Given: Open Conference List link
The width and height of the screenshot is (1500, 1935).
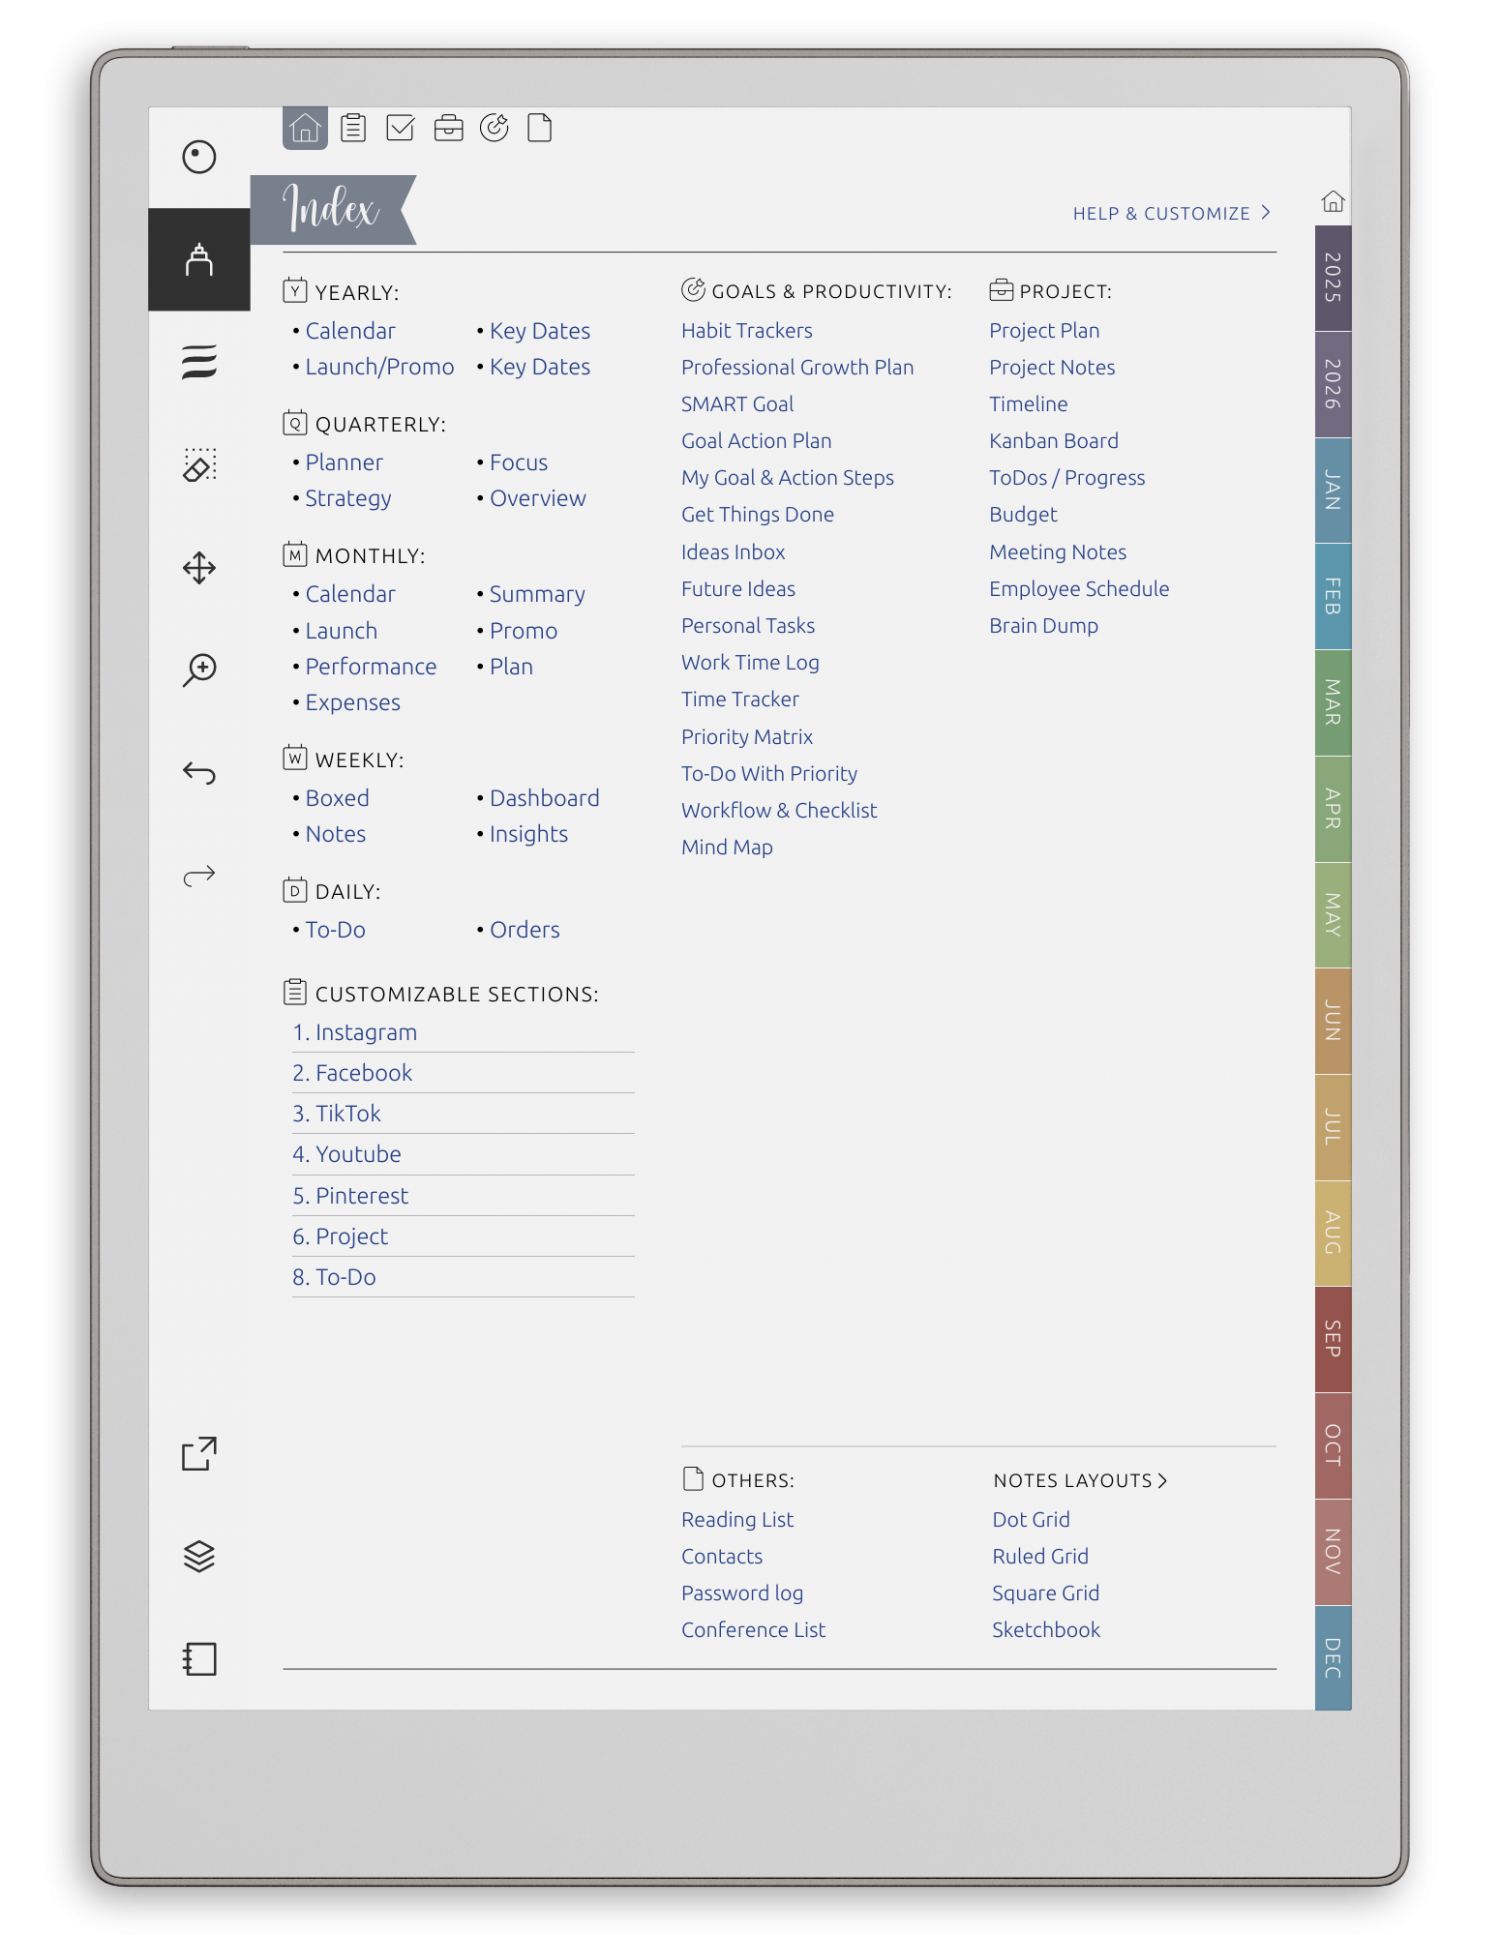Looking at the screenshot, I should tap(753, 1630).
